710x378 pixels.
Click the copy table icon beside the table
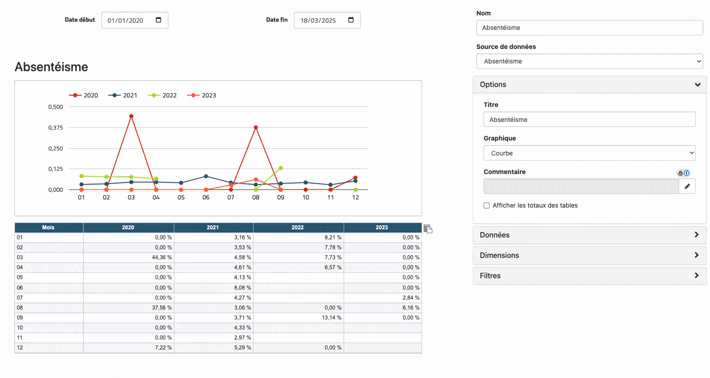[x=428, y=229]
